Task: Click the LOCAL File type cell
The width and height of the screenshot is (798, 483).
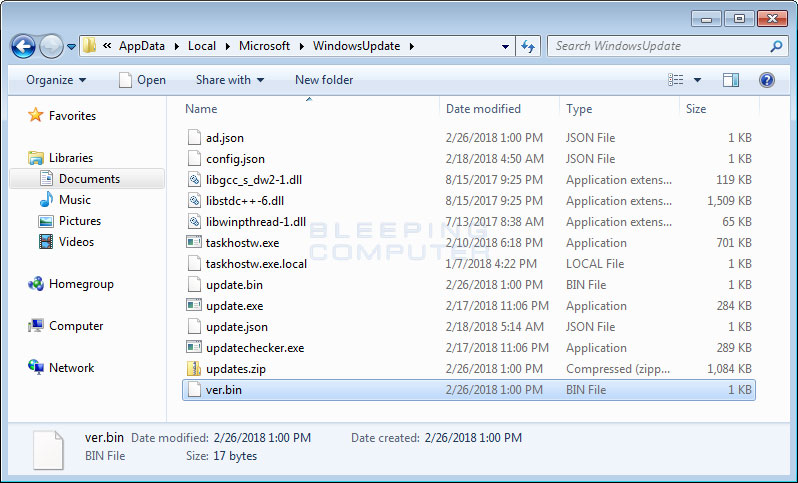Action: pos(595,264)
